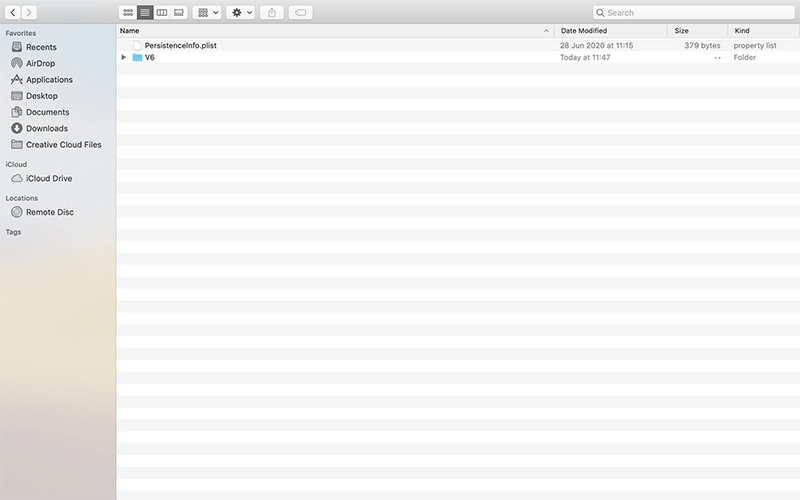
Task: Focus the Search field
Action: tap(694, 12)
